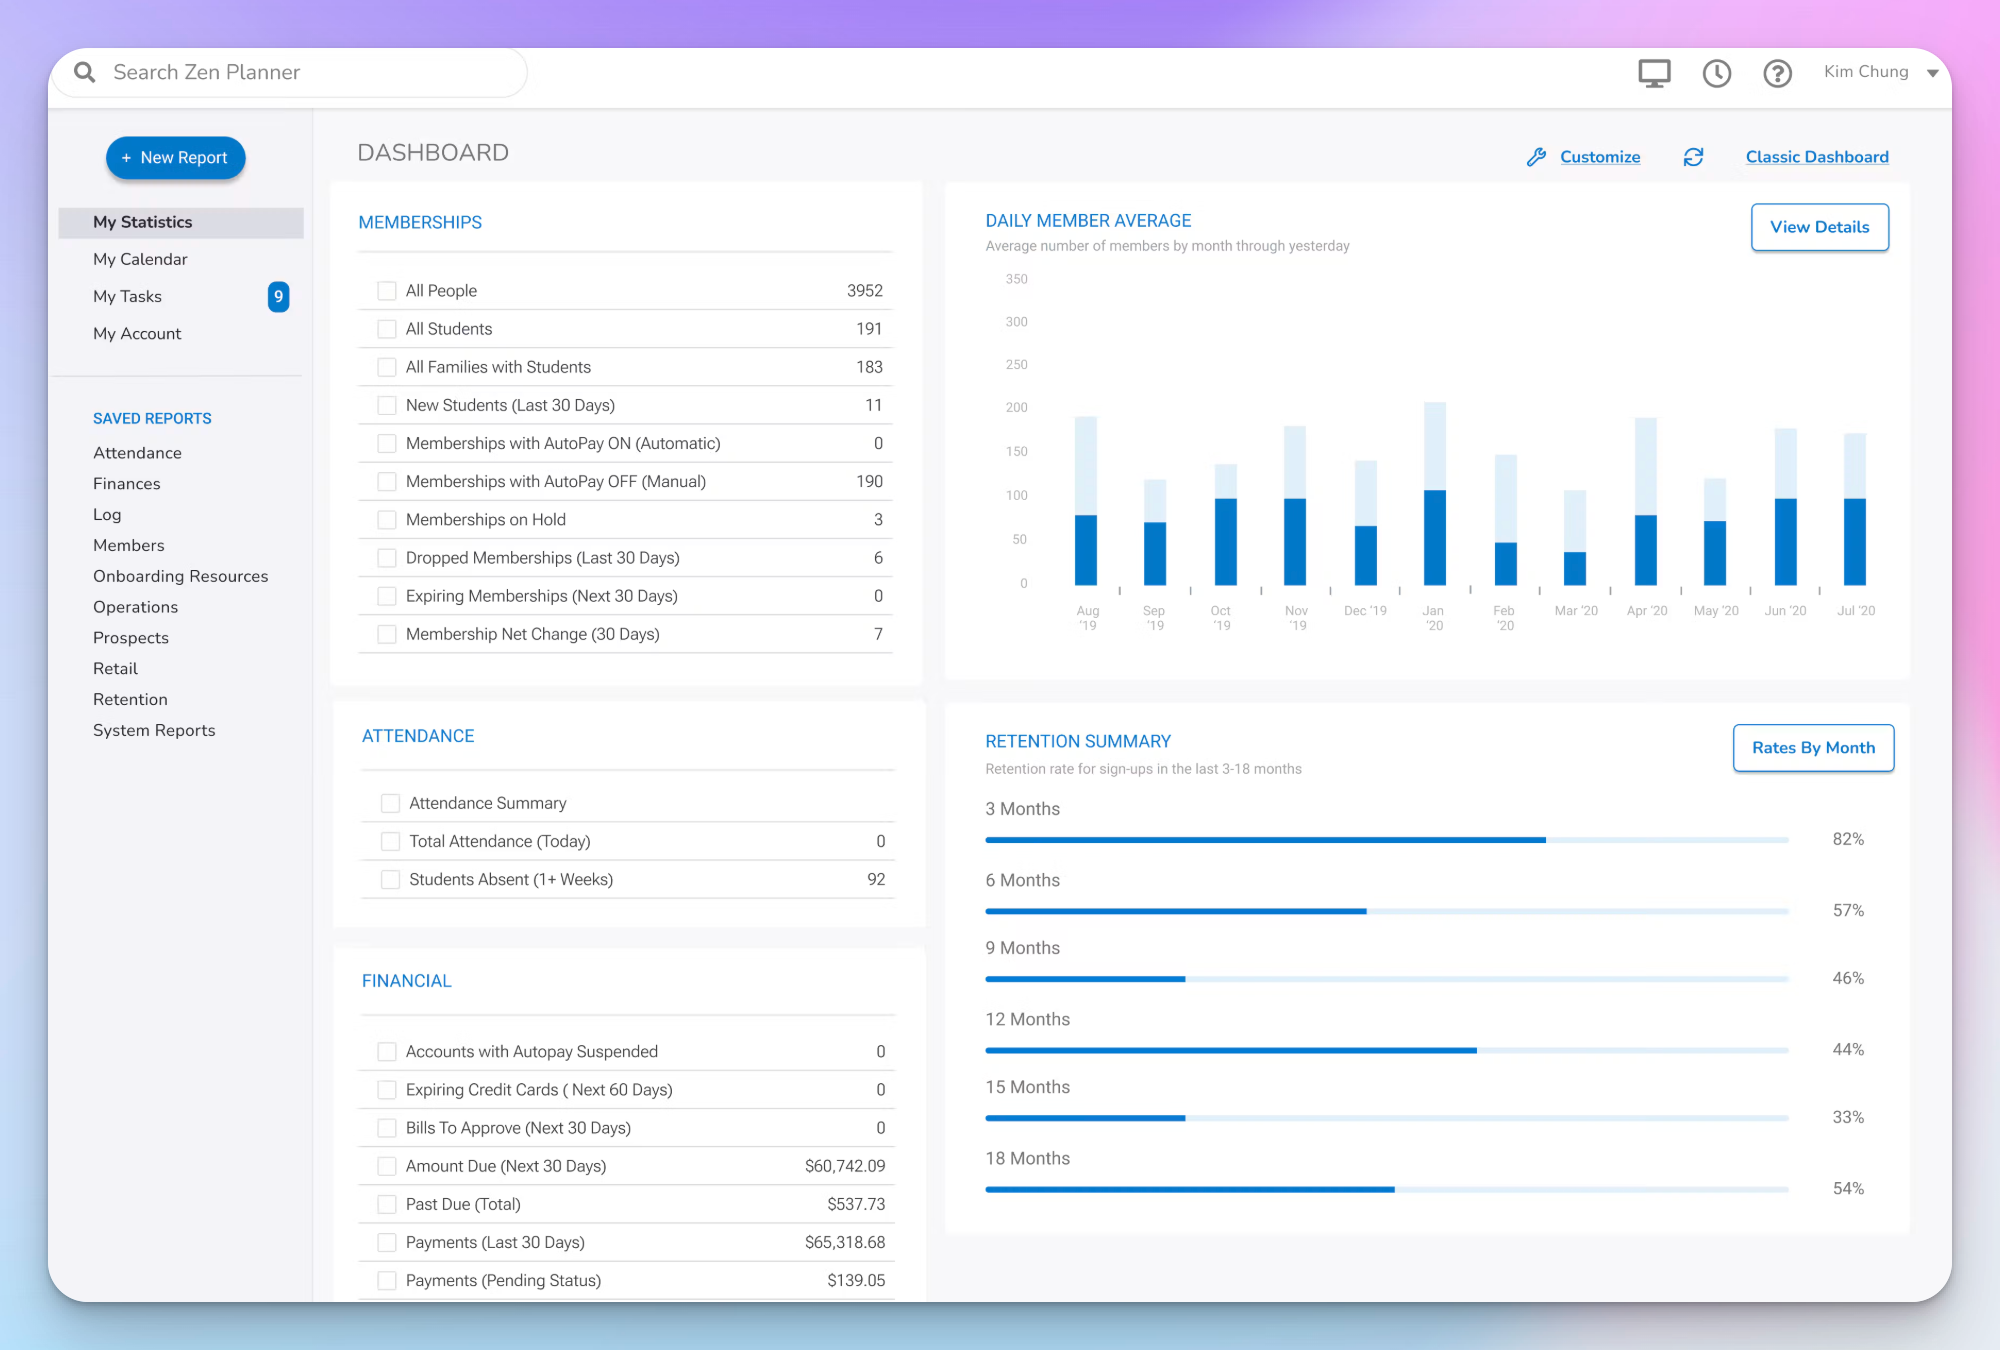Open Attendance saved reports
The width and height of the screenshot is (2000, 1350).
137,452
